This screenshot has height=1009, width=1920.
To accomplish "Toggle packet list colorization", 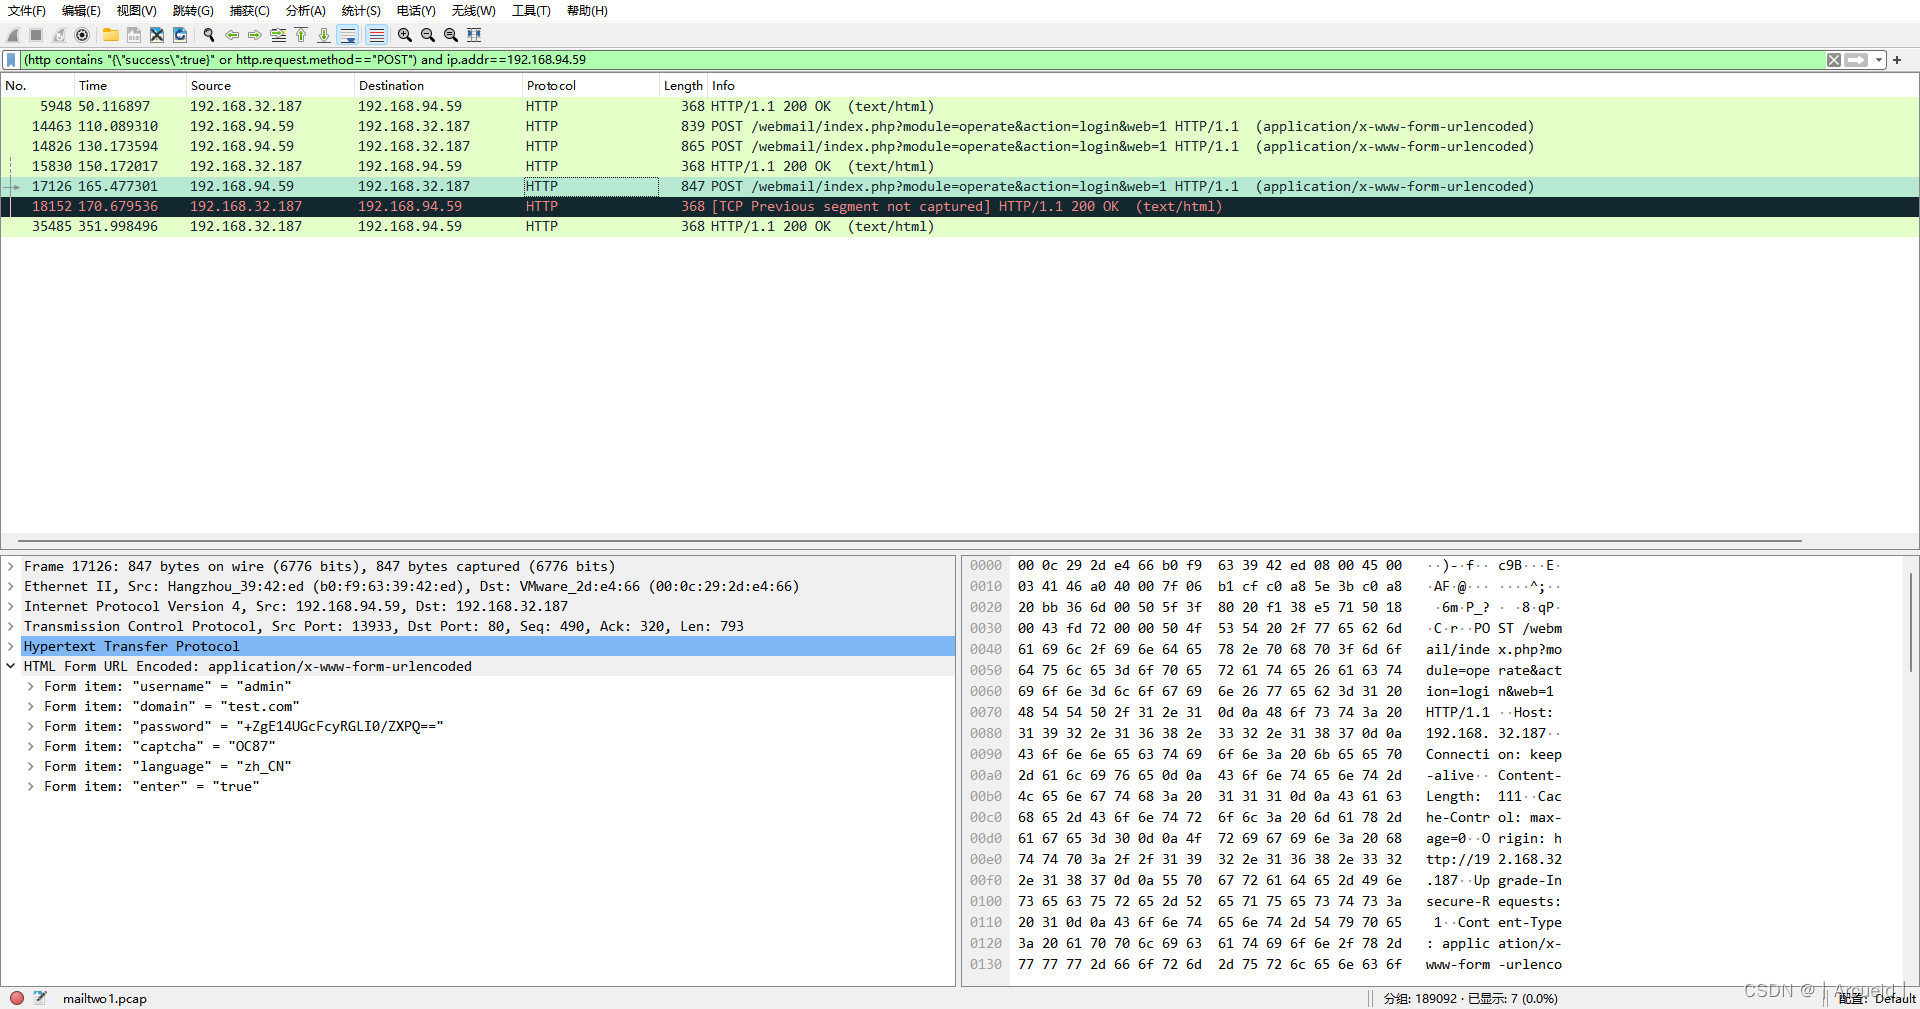I will (376, 35).
